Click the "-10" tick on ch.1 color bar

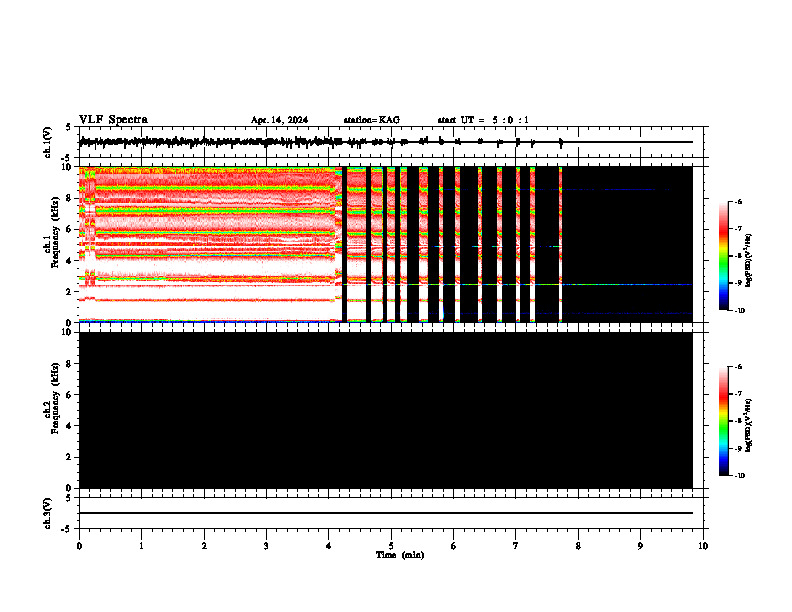point(739,310)
